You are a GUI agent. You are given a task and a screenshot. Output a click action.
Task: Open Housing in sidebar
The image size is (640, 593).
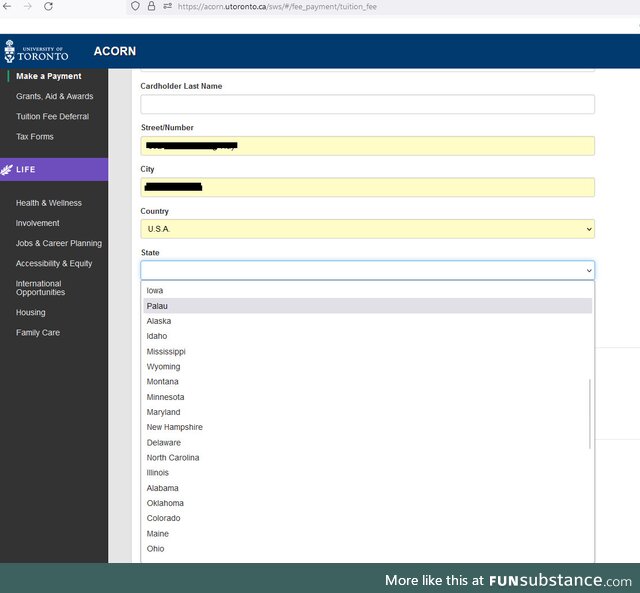(31, 313)
